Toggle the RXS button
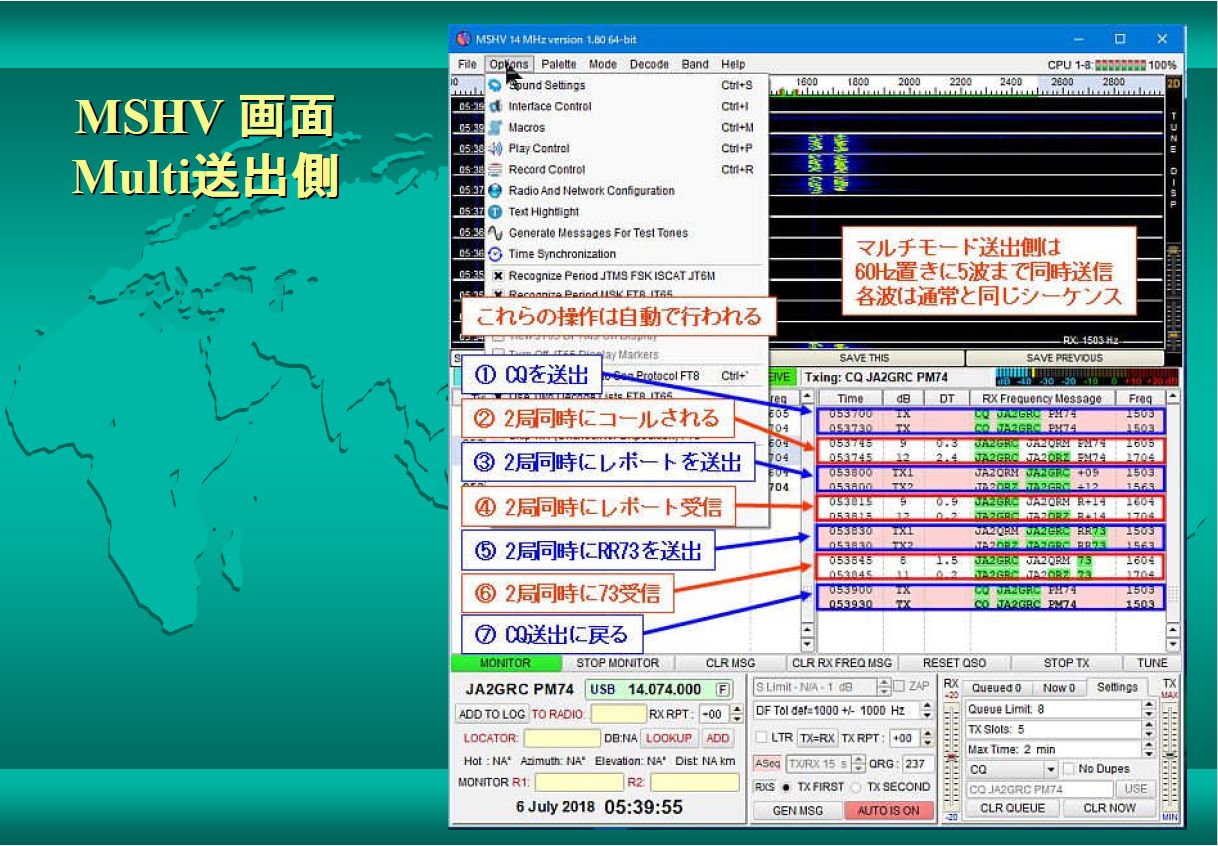 click(x=764, y=787)
